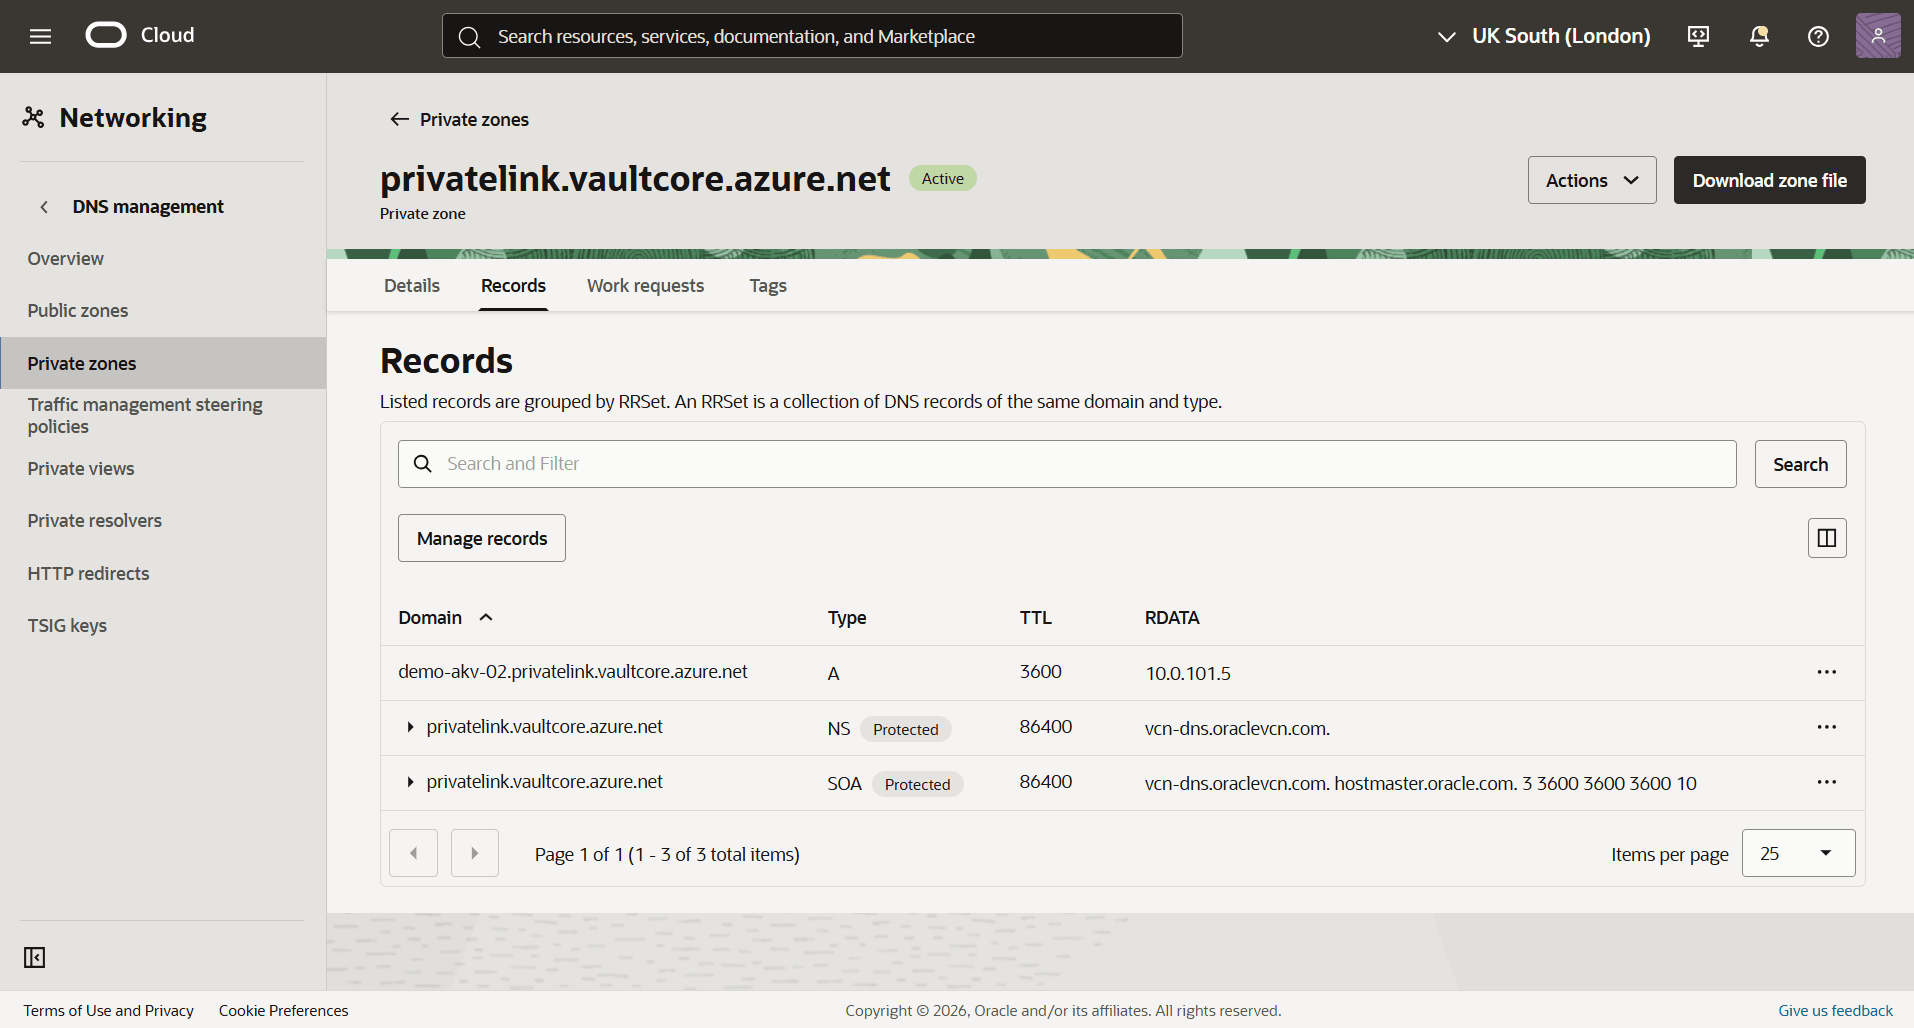Open the main navigation hamburger menu
This screenshot has height=1028, width=1914.
tap(39, 35)
